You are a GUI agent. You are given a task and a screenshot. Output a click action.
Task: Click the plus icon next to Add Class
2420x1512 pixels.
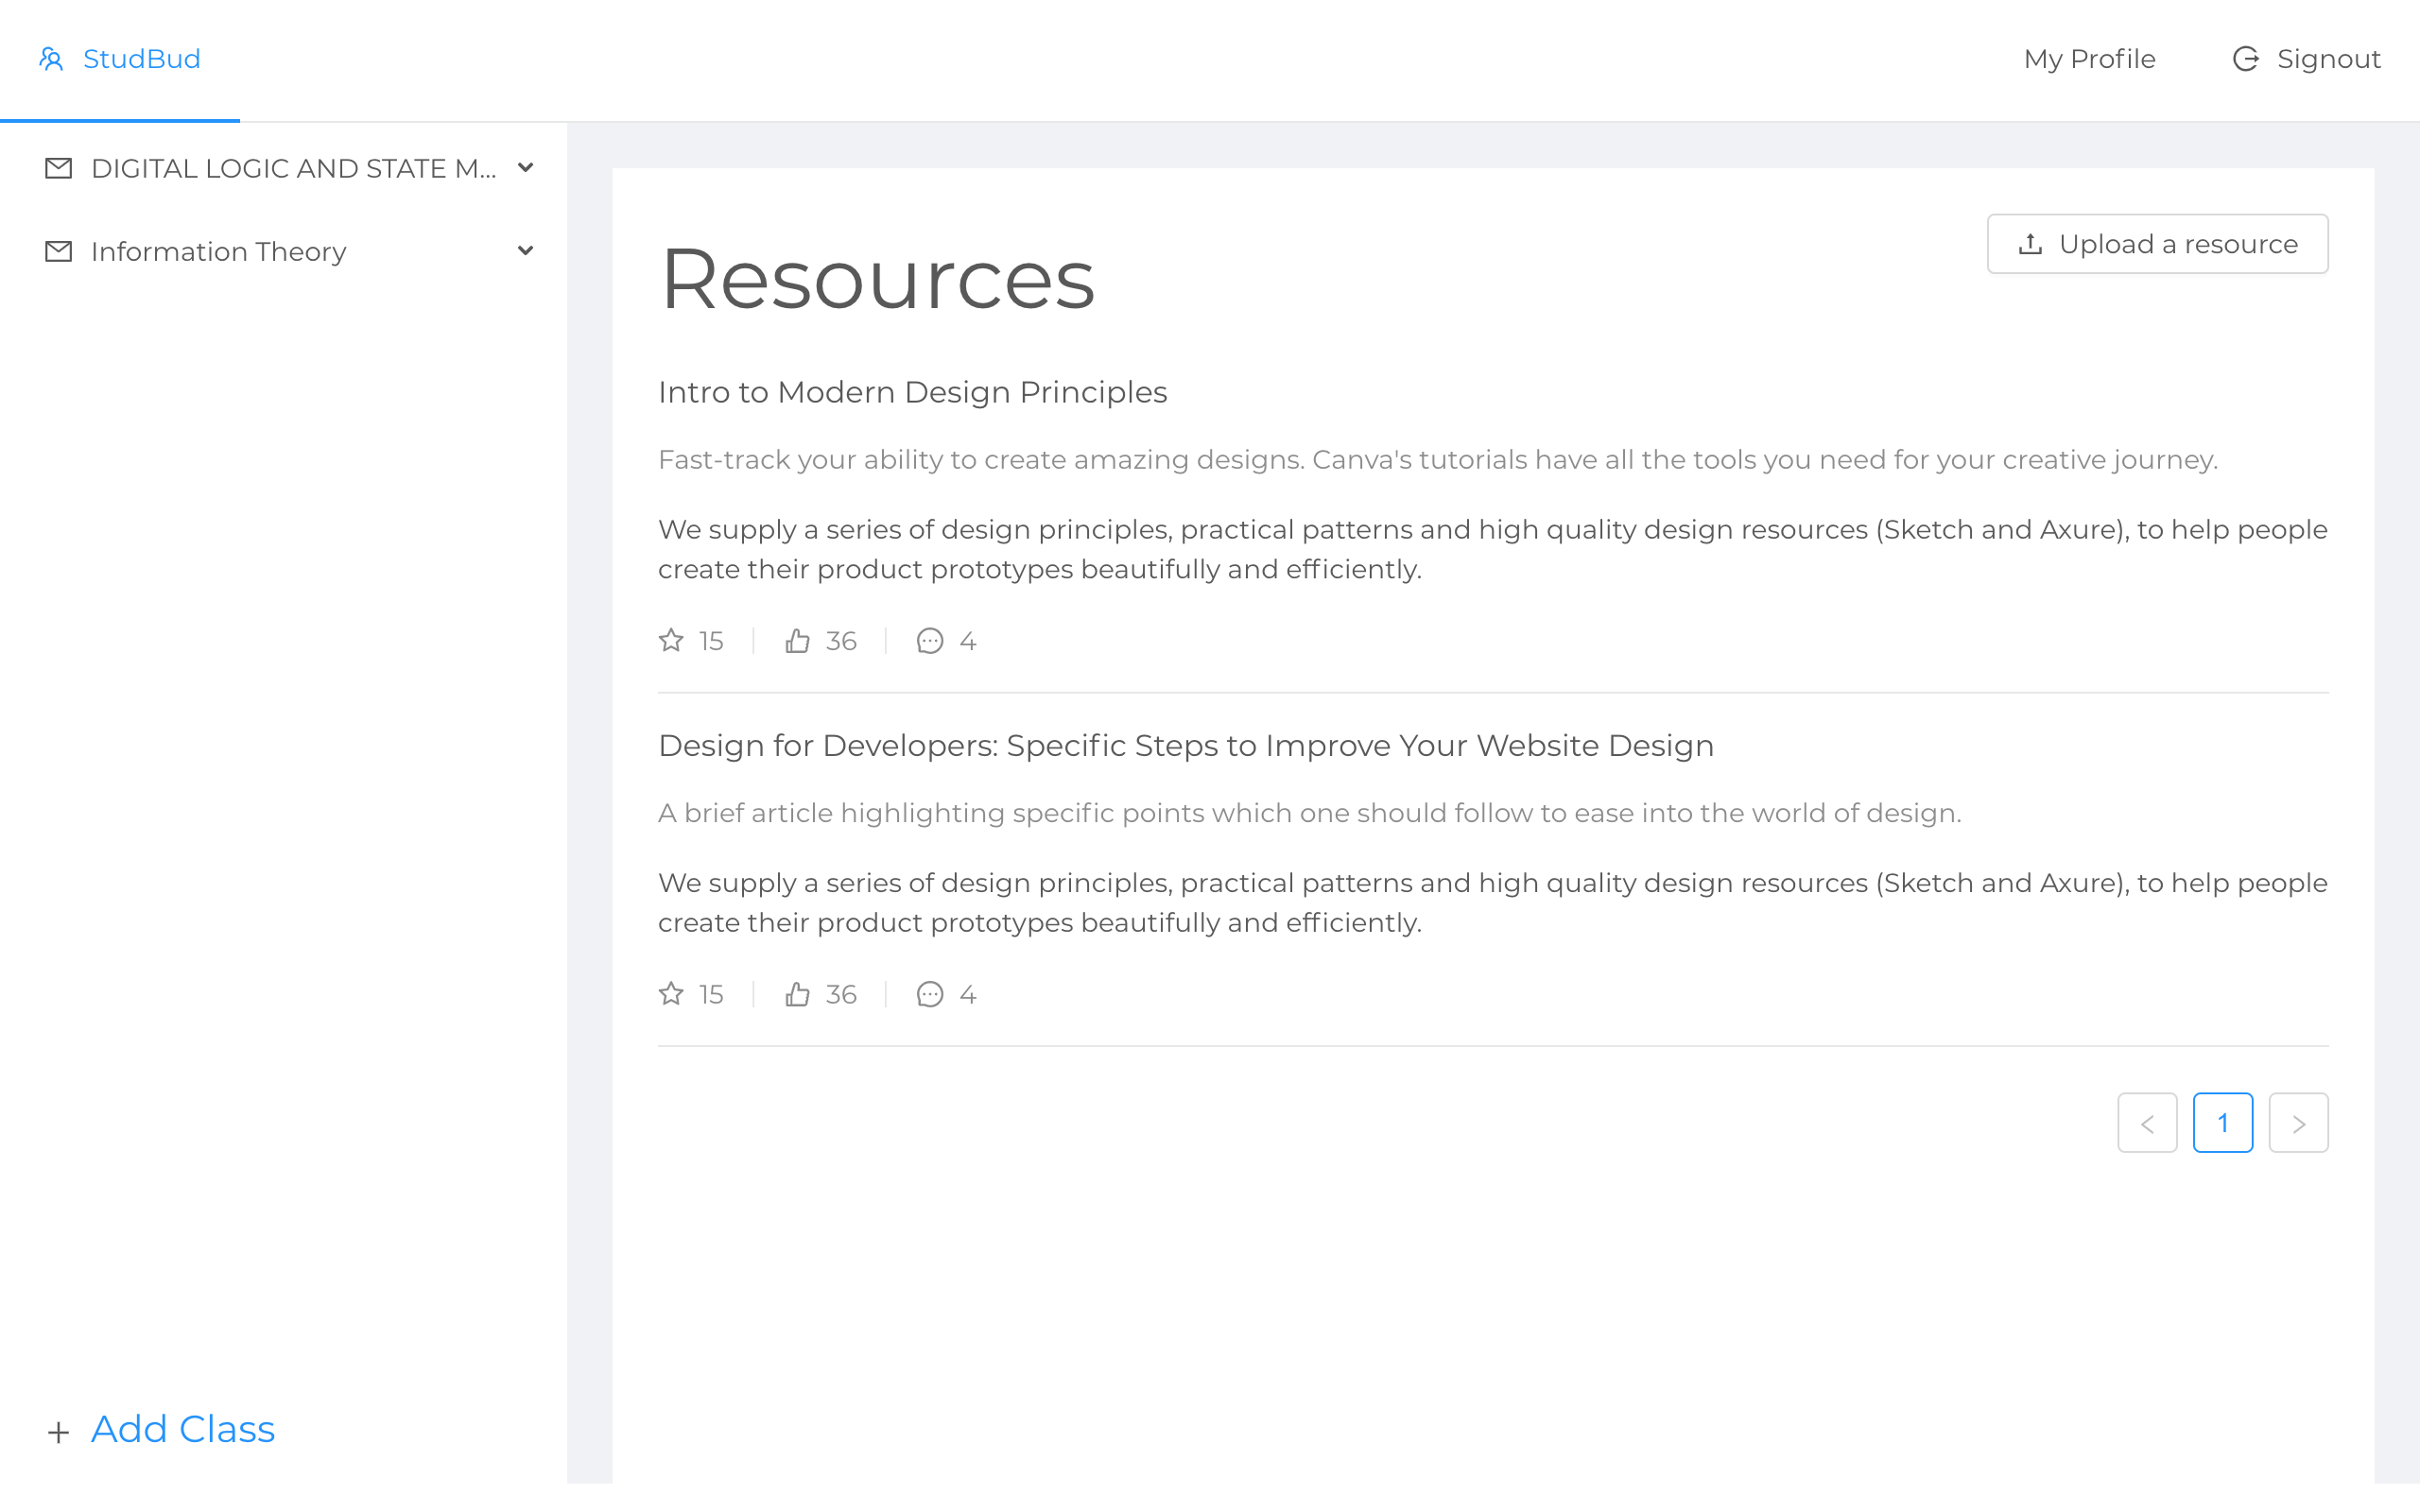point(58,1432)
